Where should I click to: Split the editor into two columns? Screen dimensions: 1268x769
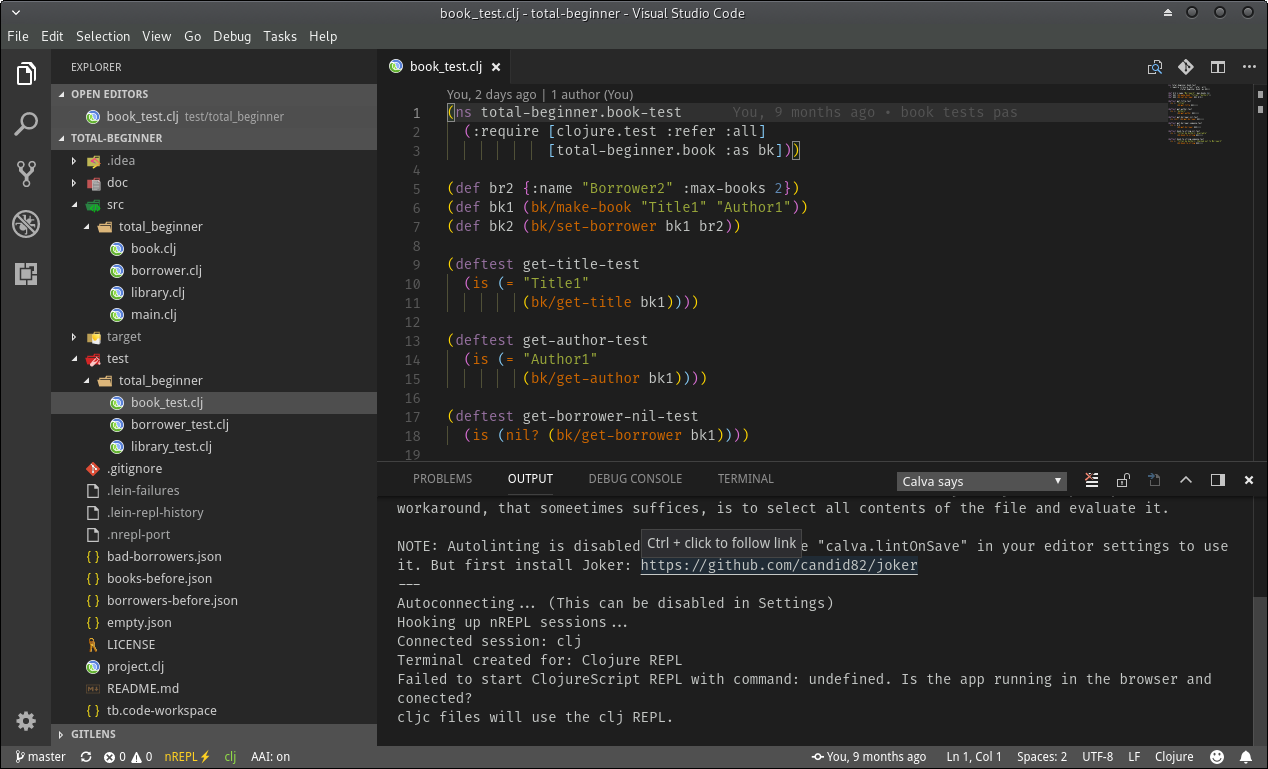click(x=1217, y=67)
